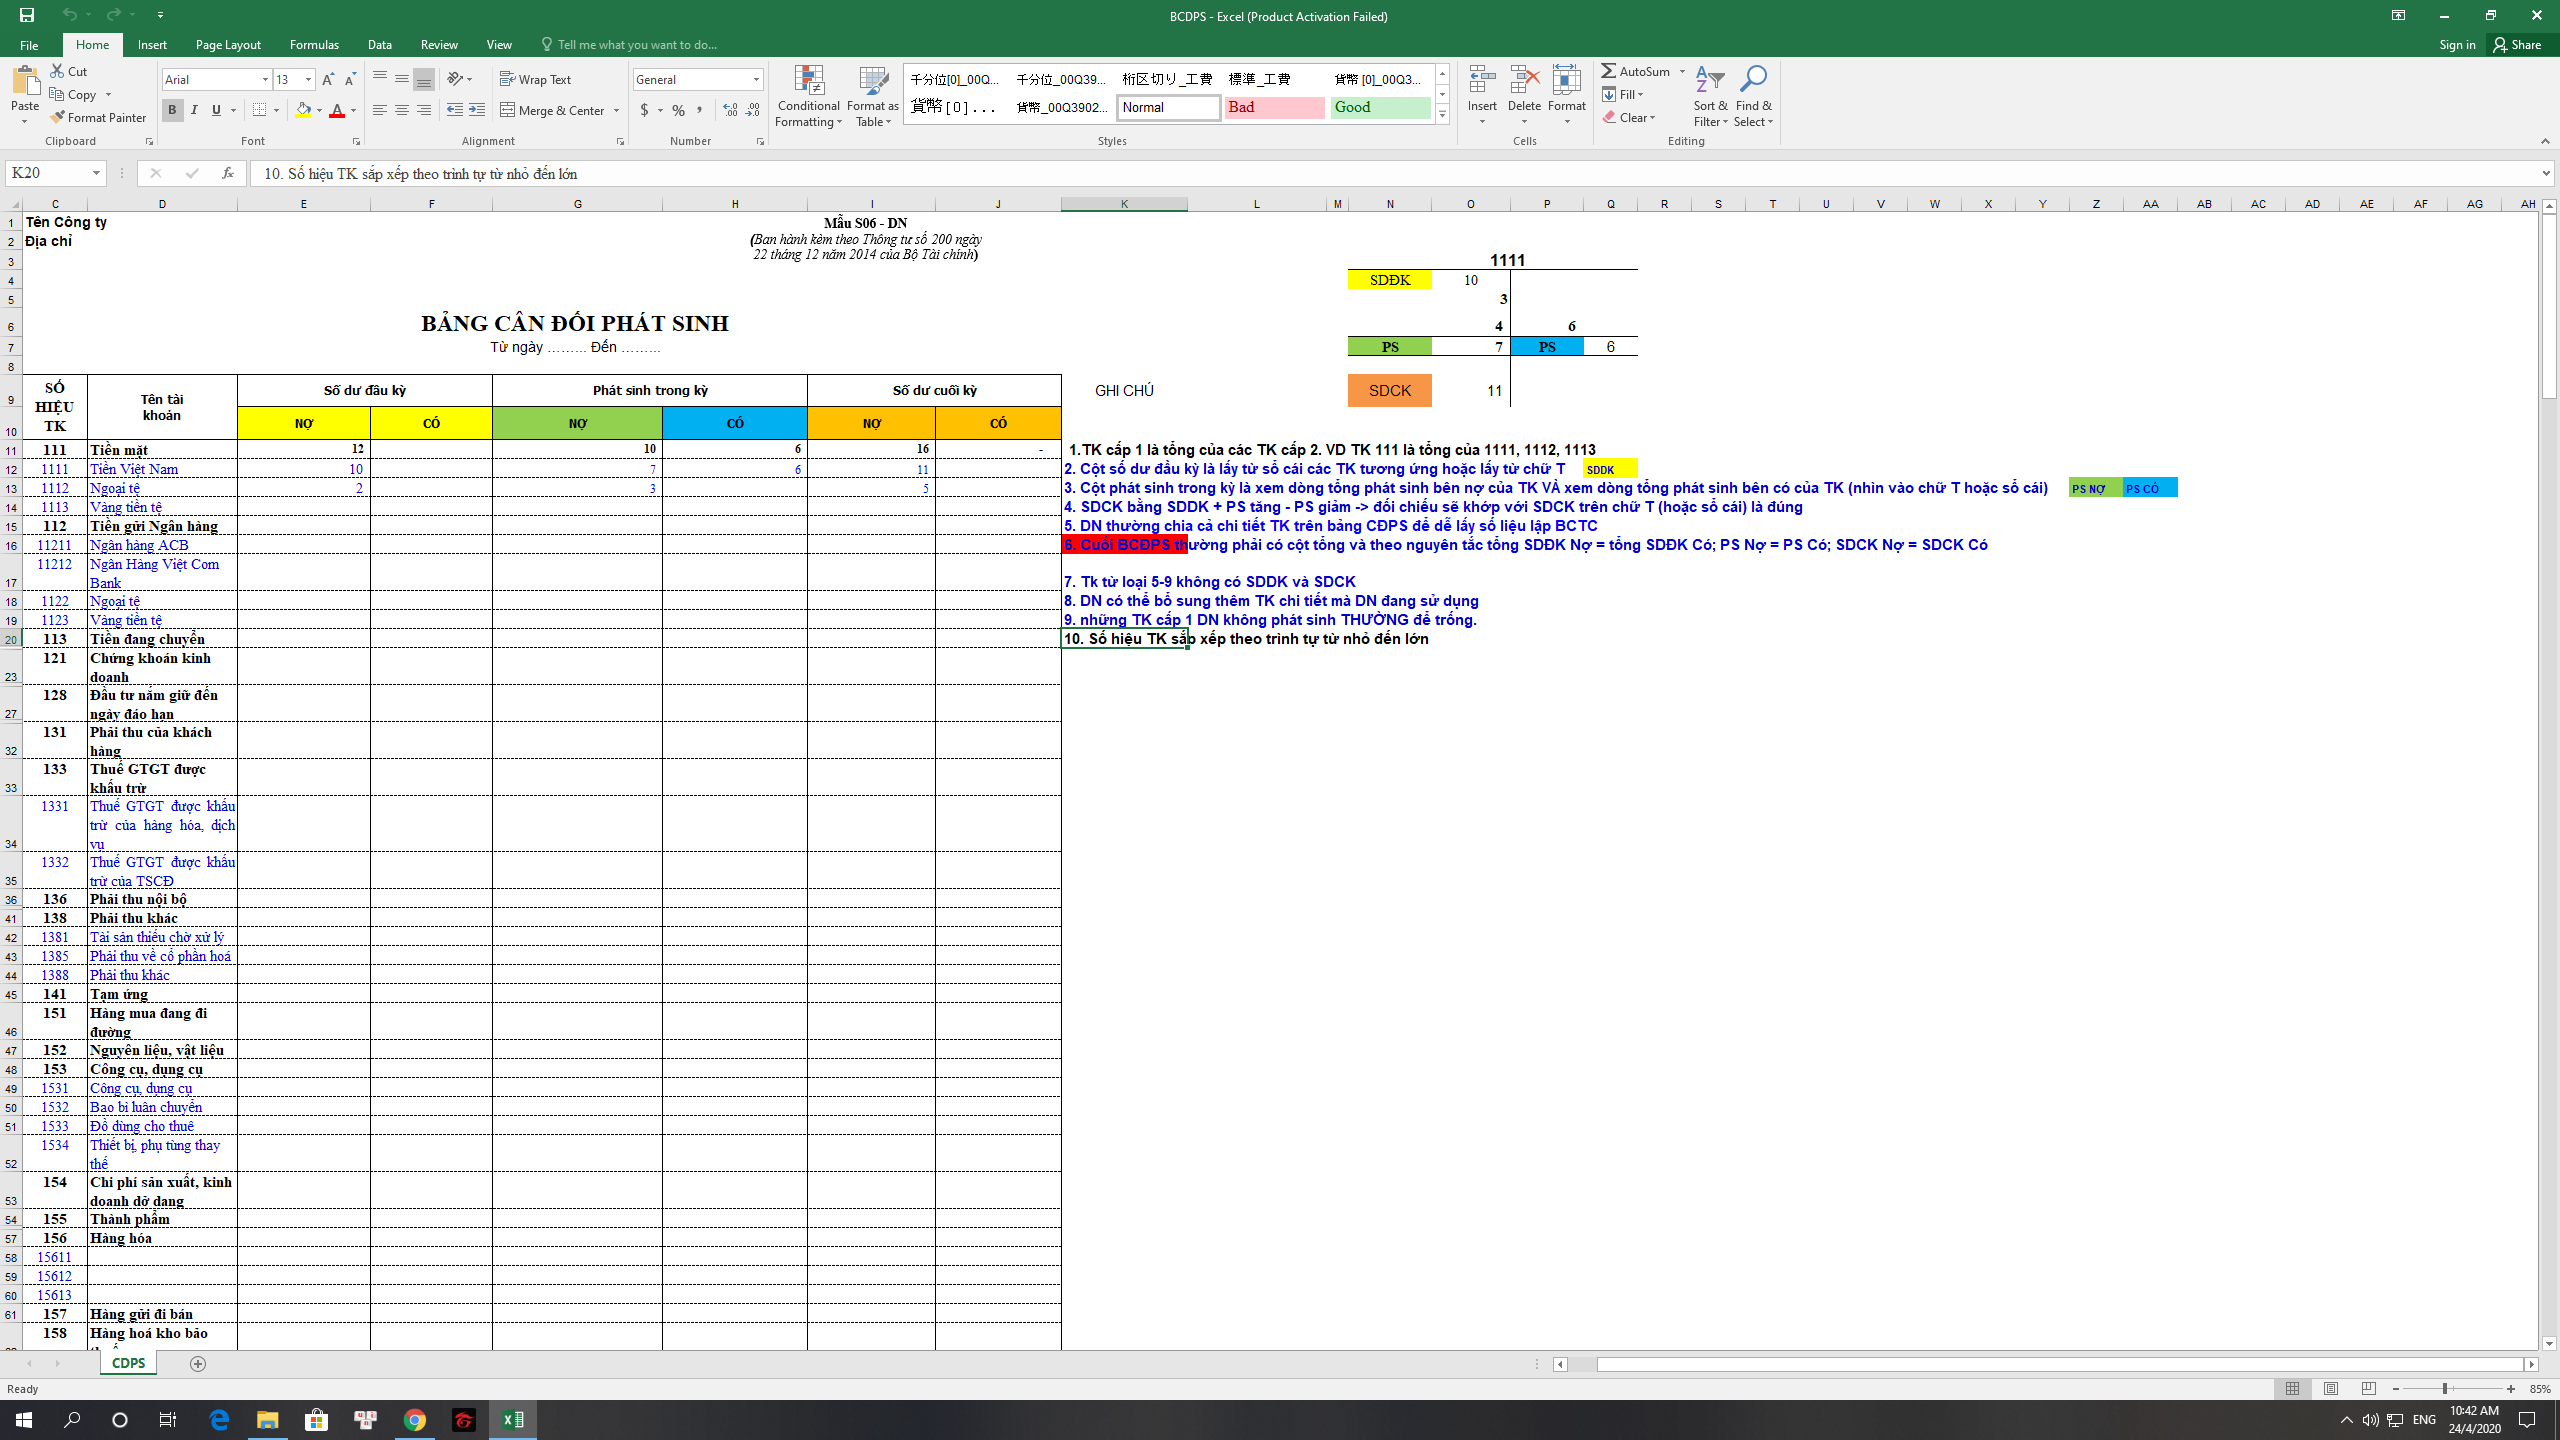Click the Format Painter brush icon
The height and width of the screenshot is (1440, 2560).
point(58,117)
